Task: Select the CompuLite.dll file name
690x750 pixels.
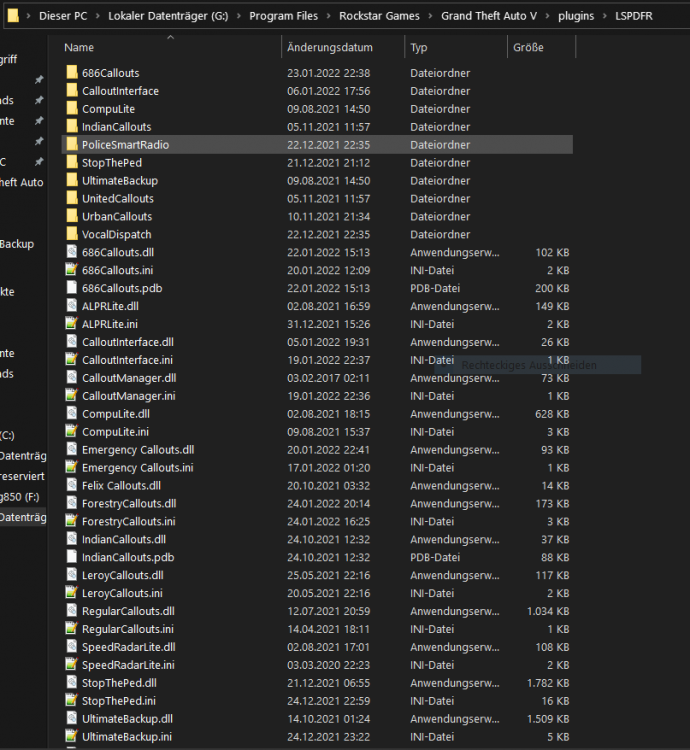Action: [x=116, y=414]
